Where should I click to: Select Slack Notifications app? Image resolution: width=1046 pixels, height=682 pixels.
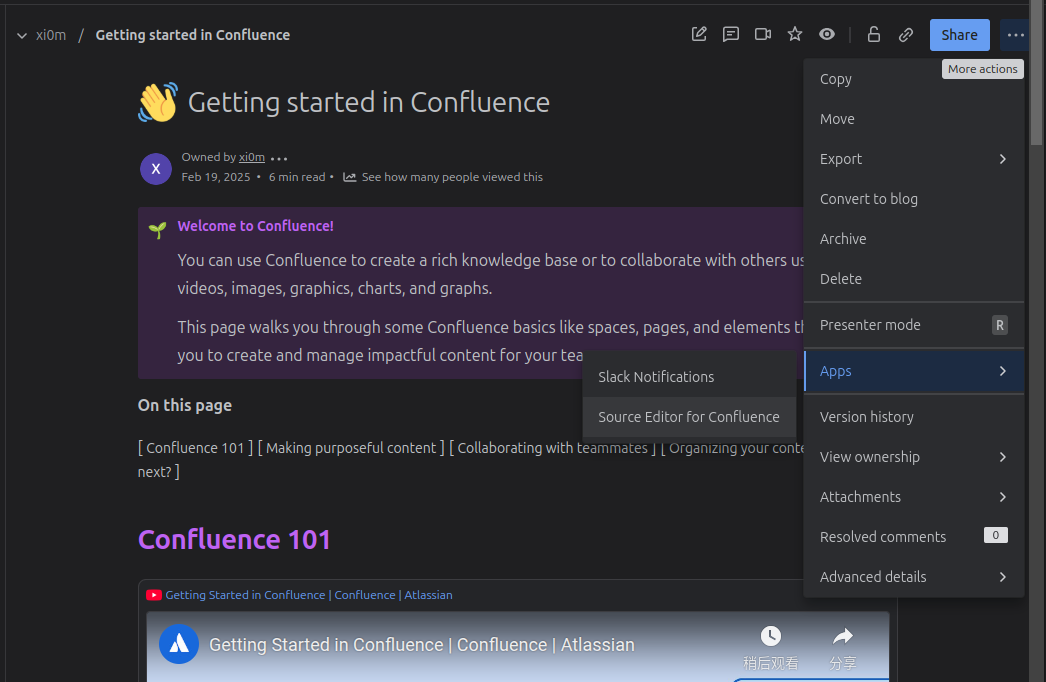[x=689, y=377]
